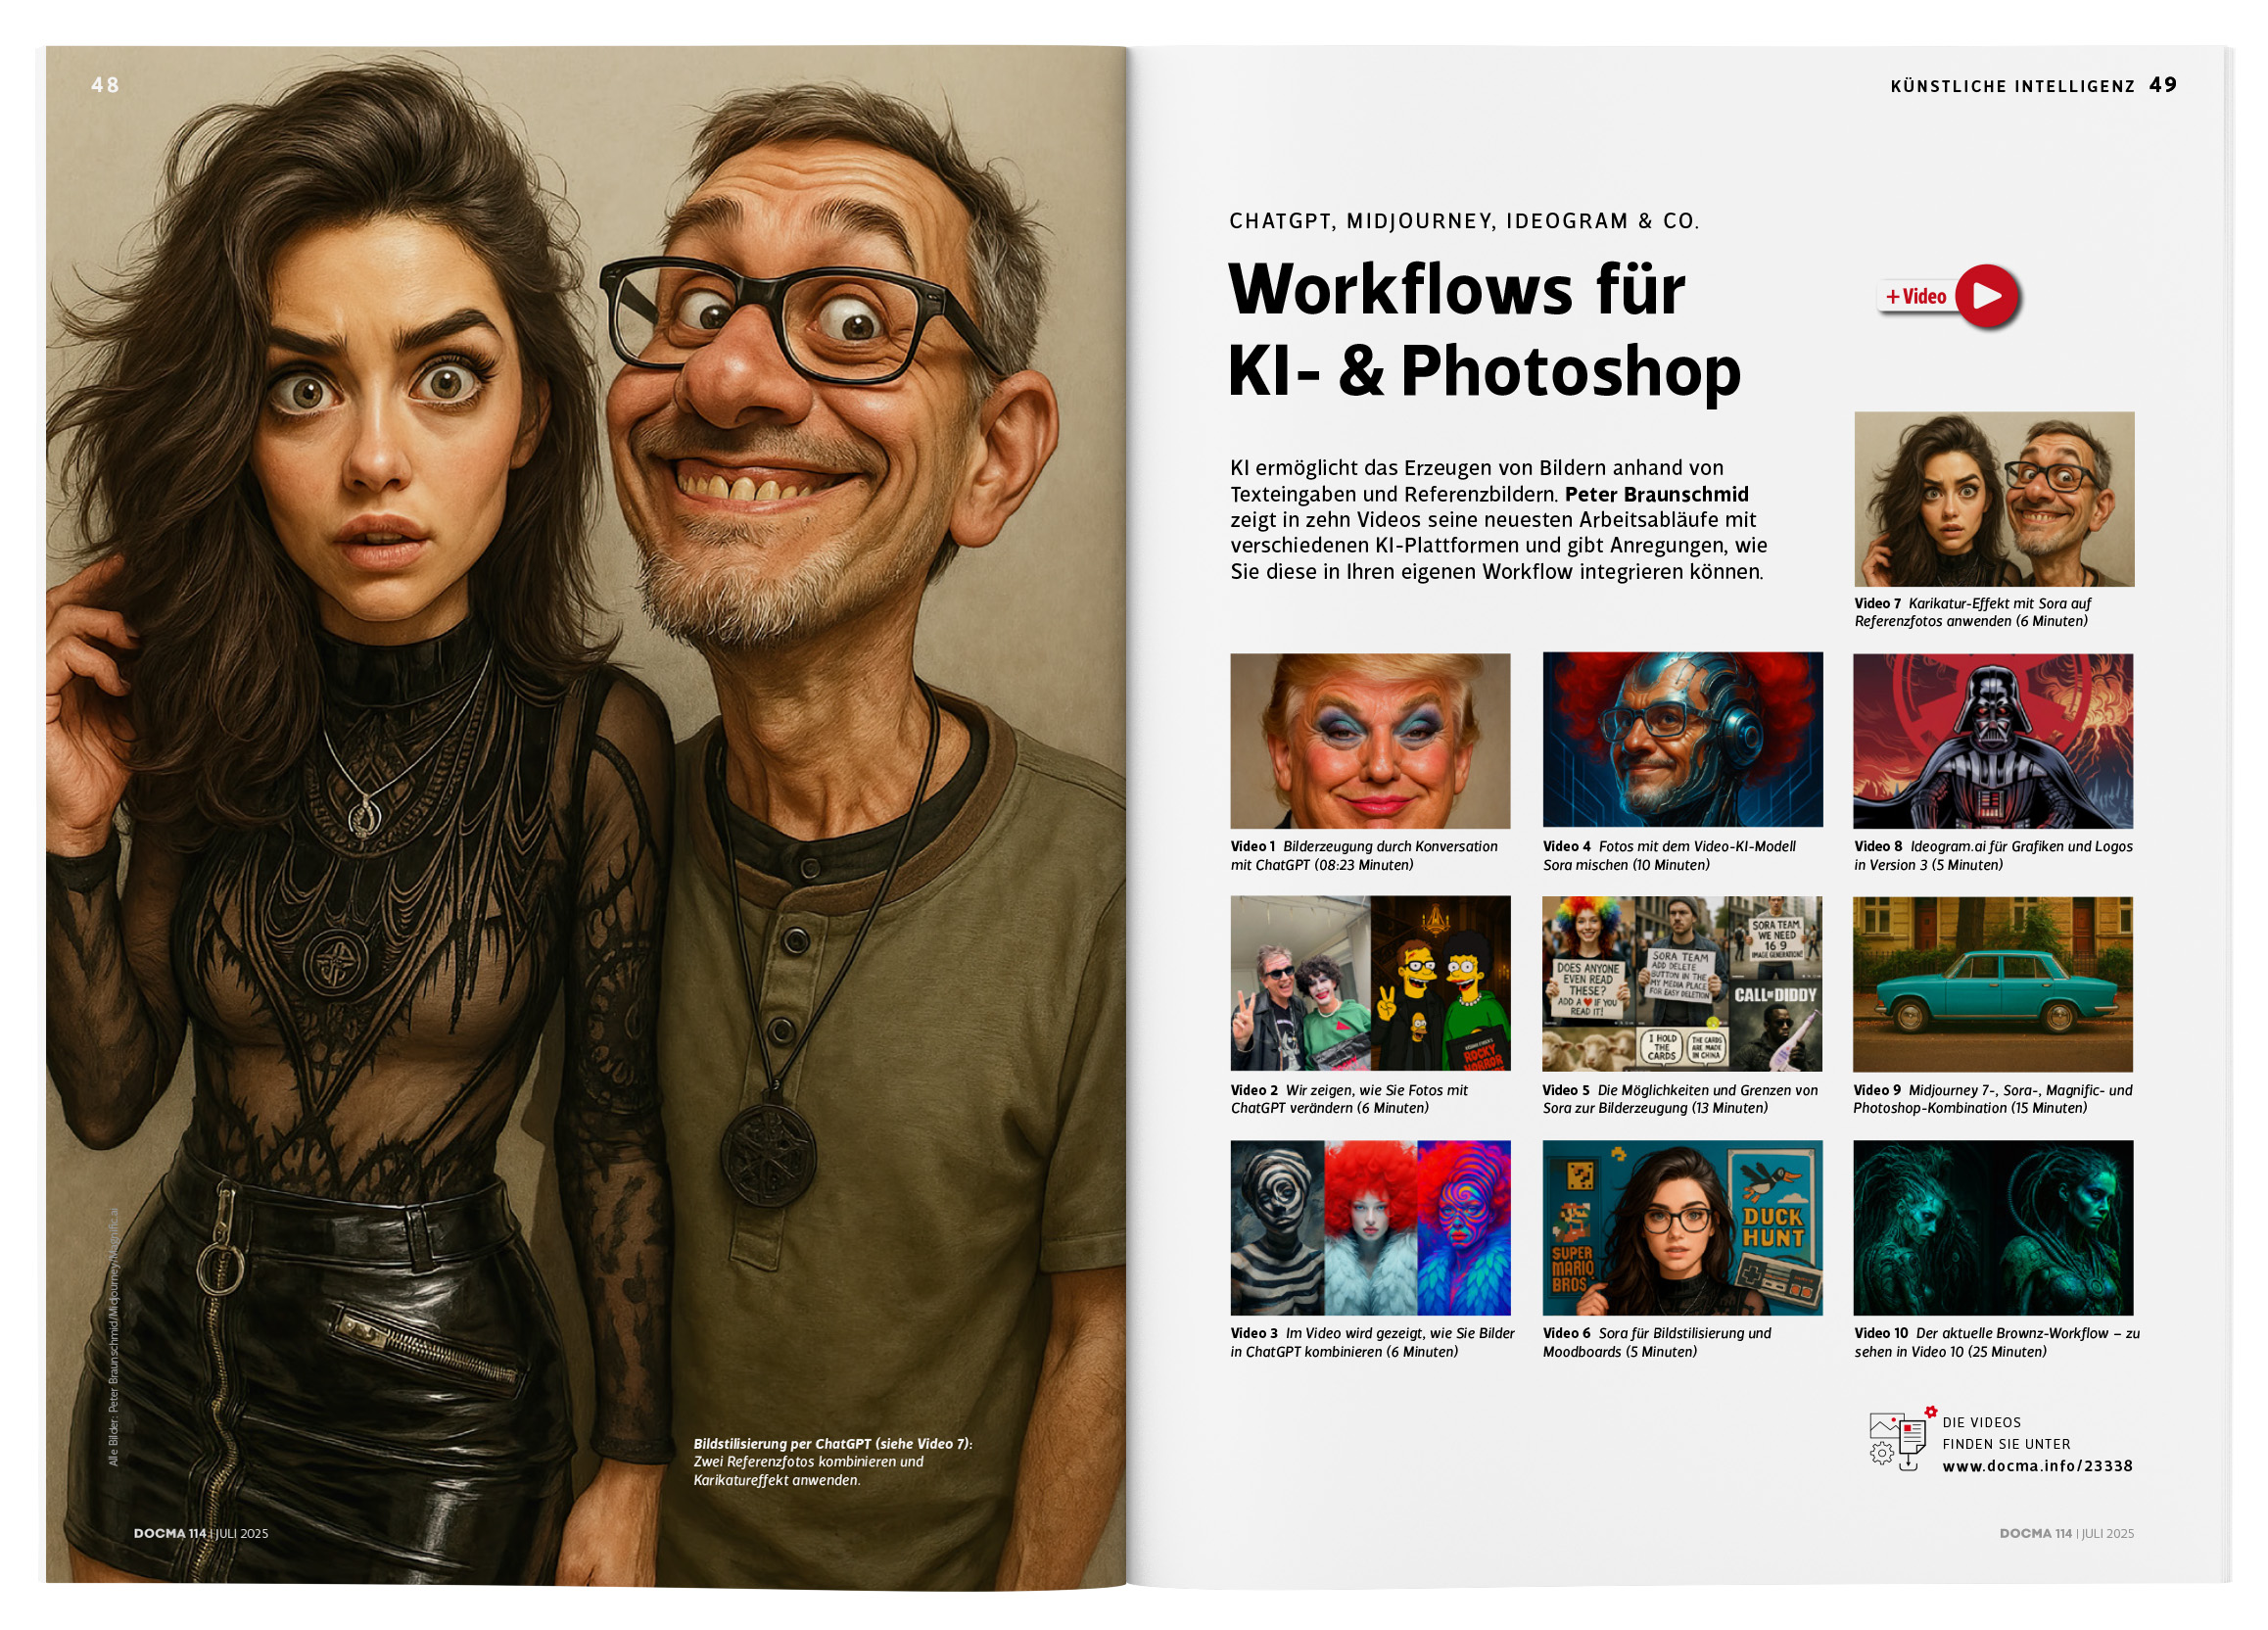Open Video 5 protest signs thumbnail
The height and width of the screenshot is (1630, 2268).
pos(1681,983)
